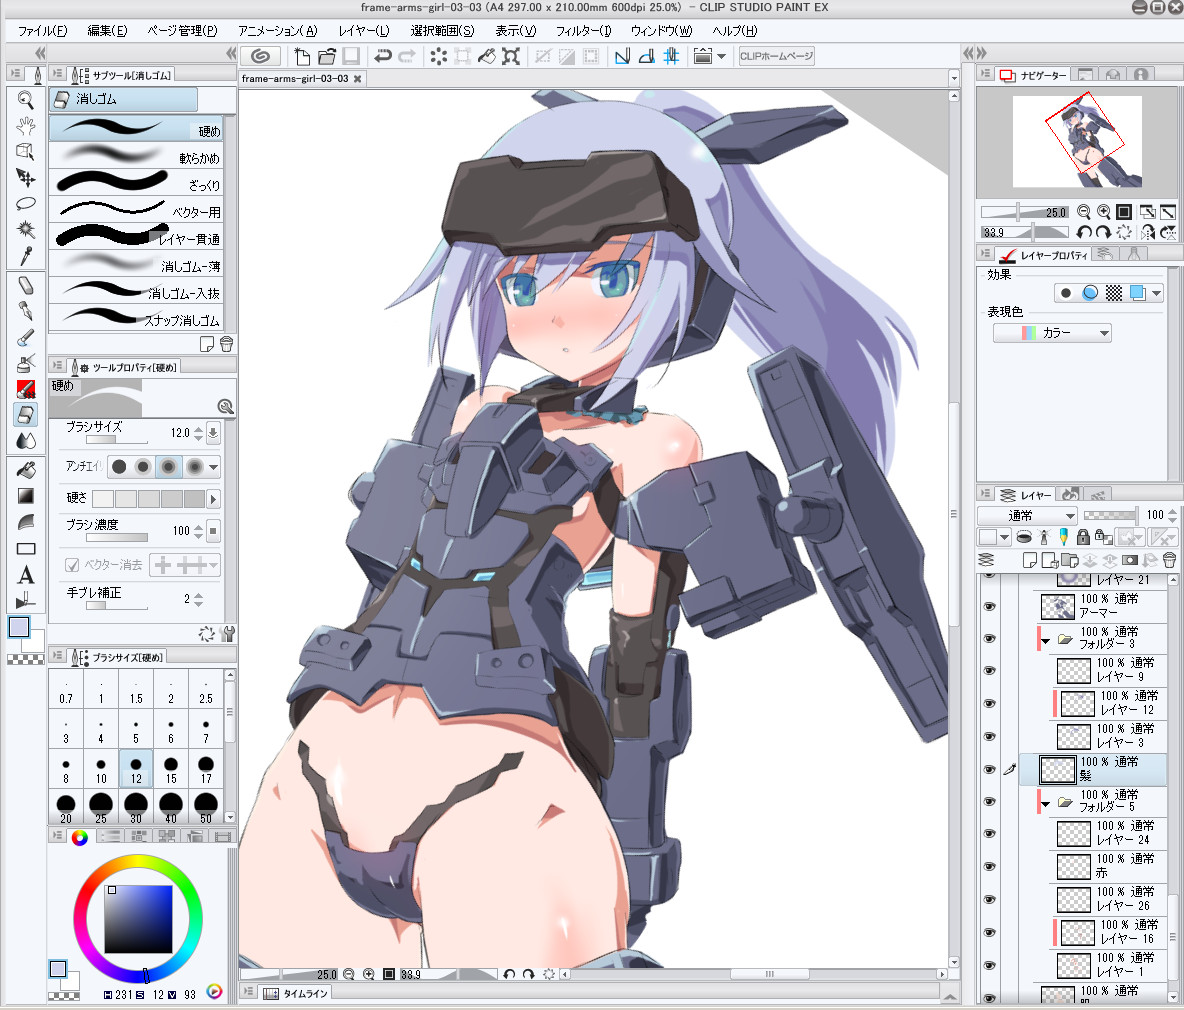Delete the layer with the trash icon in the Layer panel

point(1169,560)
